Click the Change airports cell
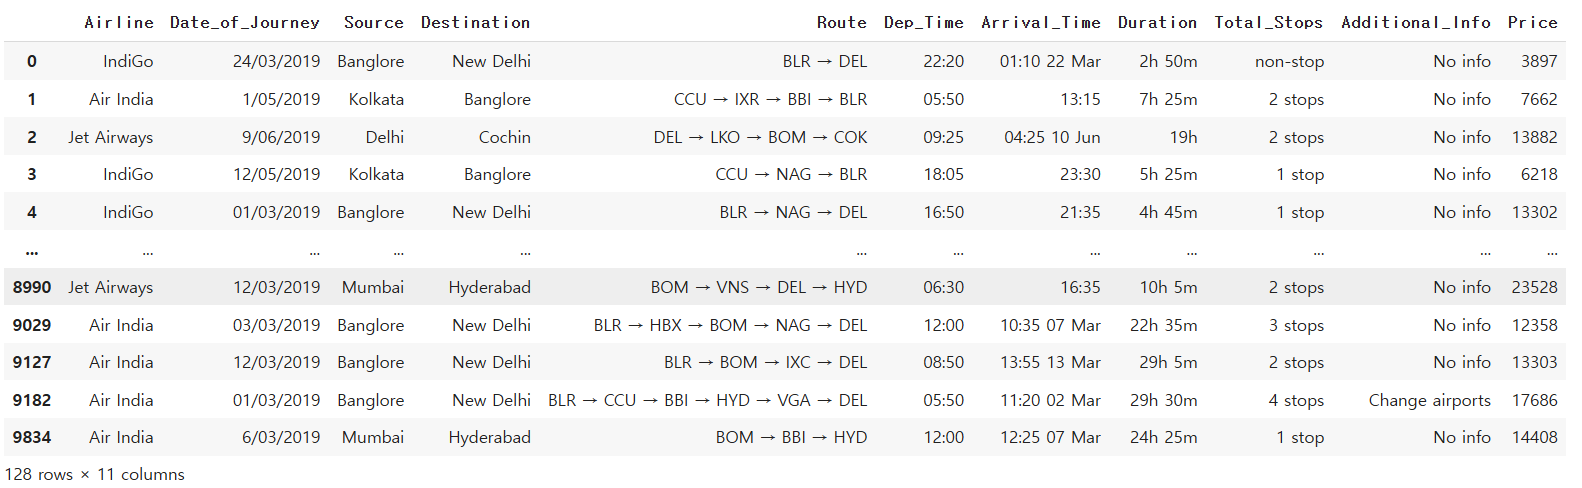This screenshot has width=1582, height=488. [1429, 400]
